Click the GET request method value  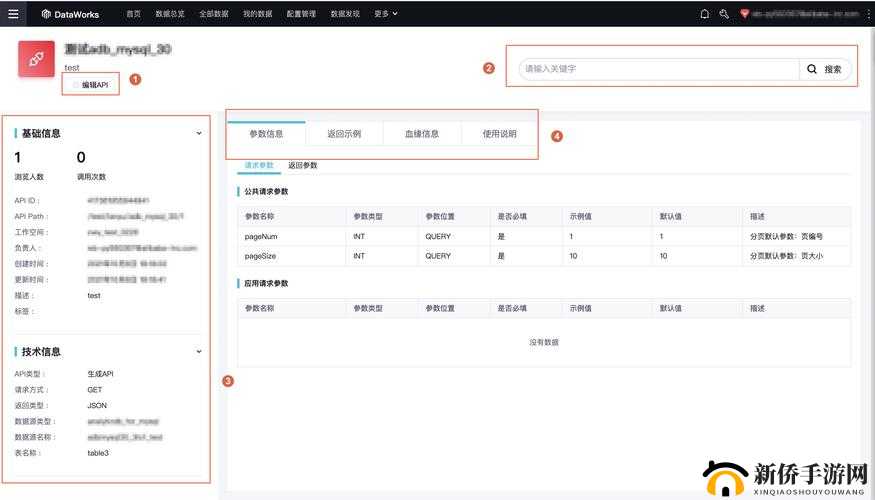pos(95,390)
